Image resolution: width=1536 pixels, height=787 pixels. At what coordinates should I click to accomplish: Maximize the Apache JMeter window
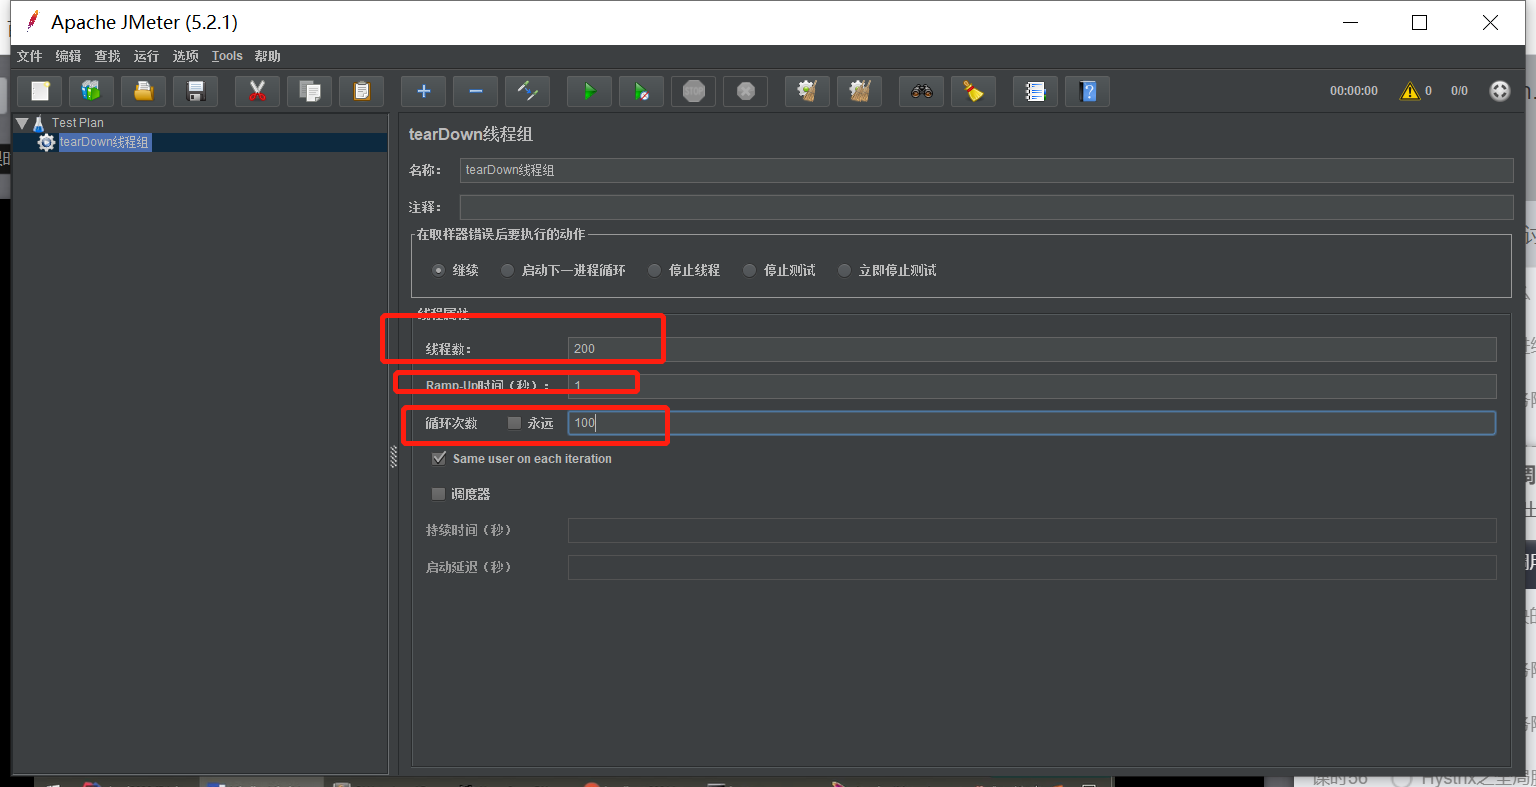tap(1419, 22)
